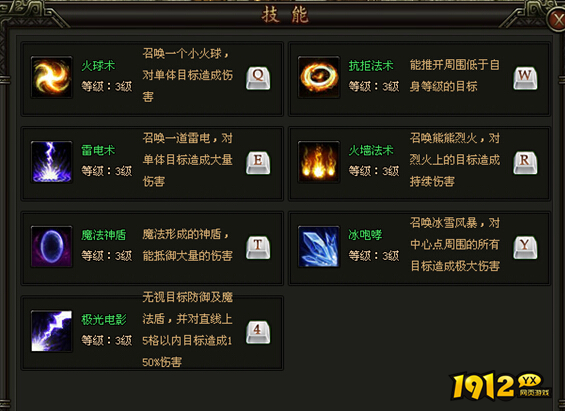Click the T hotkey for 魔法神盾
The height and width of the screenshot is (411, 565).
tap(258, 248)
